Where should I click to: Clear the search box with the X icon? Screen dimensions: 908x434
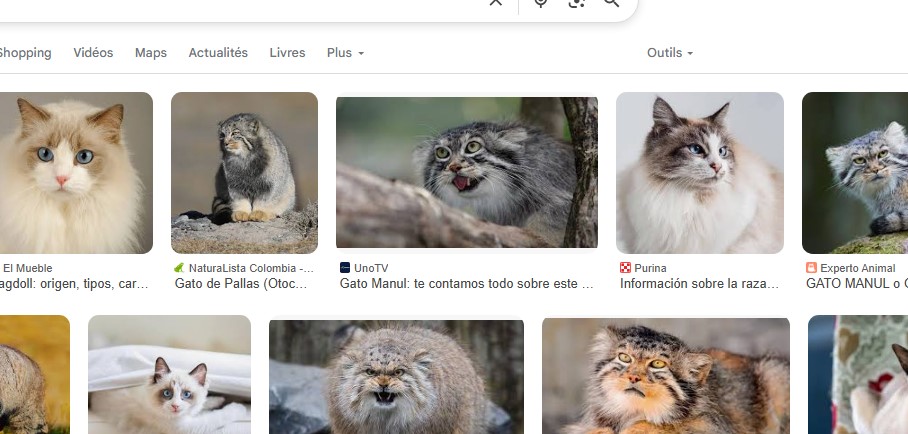coord(496,2)
